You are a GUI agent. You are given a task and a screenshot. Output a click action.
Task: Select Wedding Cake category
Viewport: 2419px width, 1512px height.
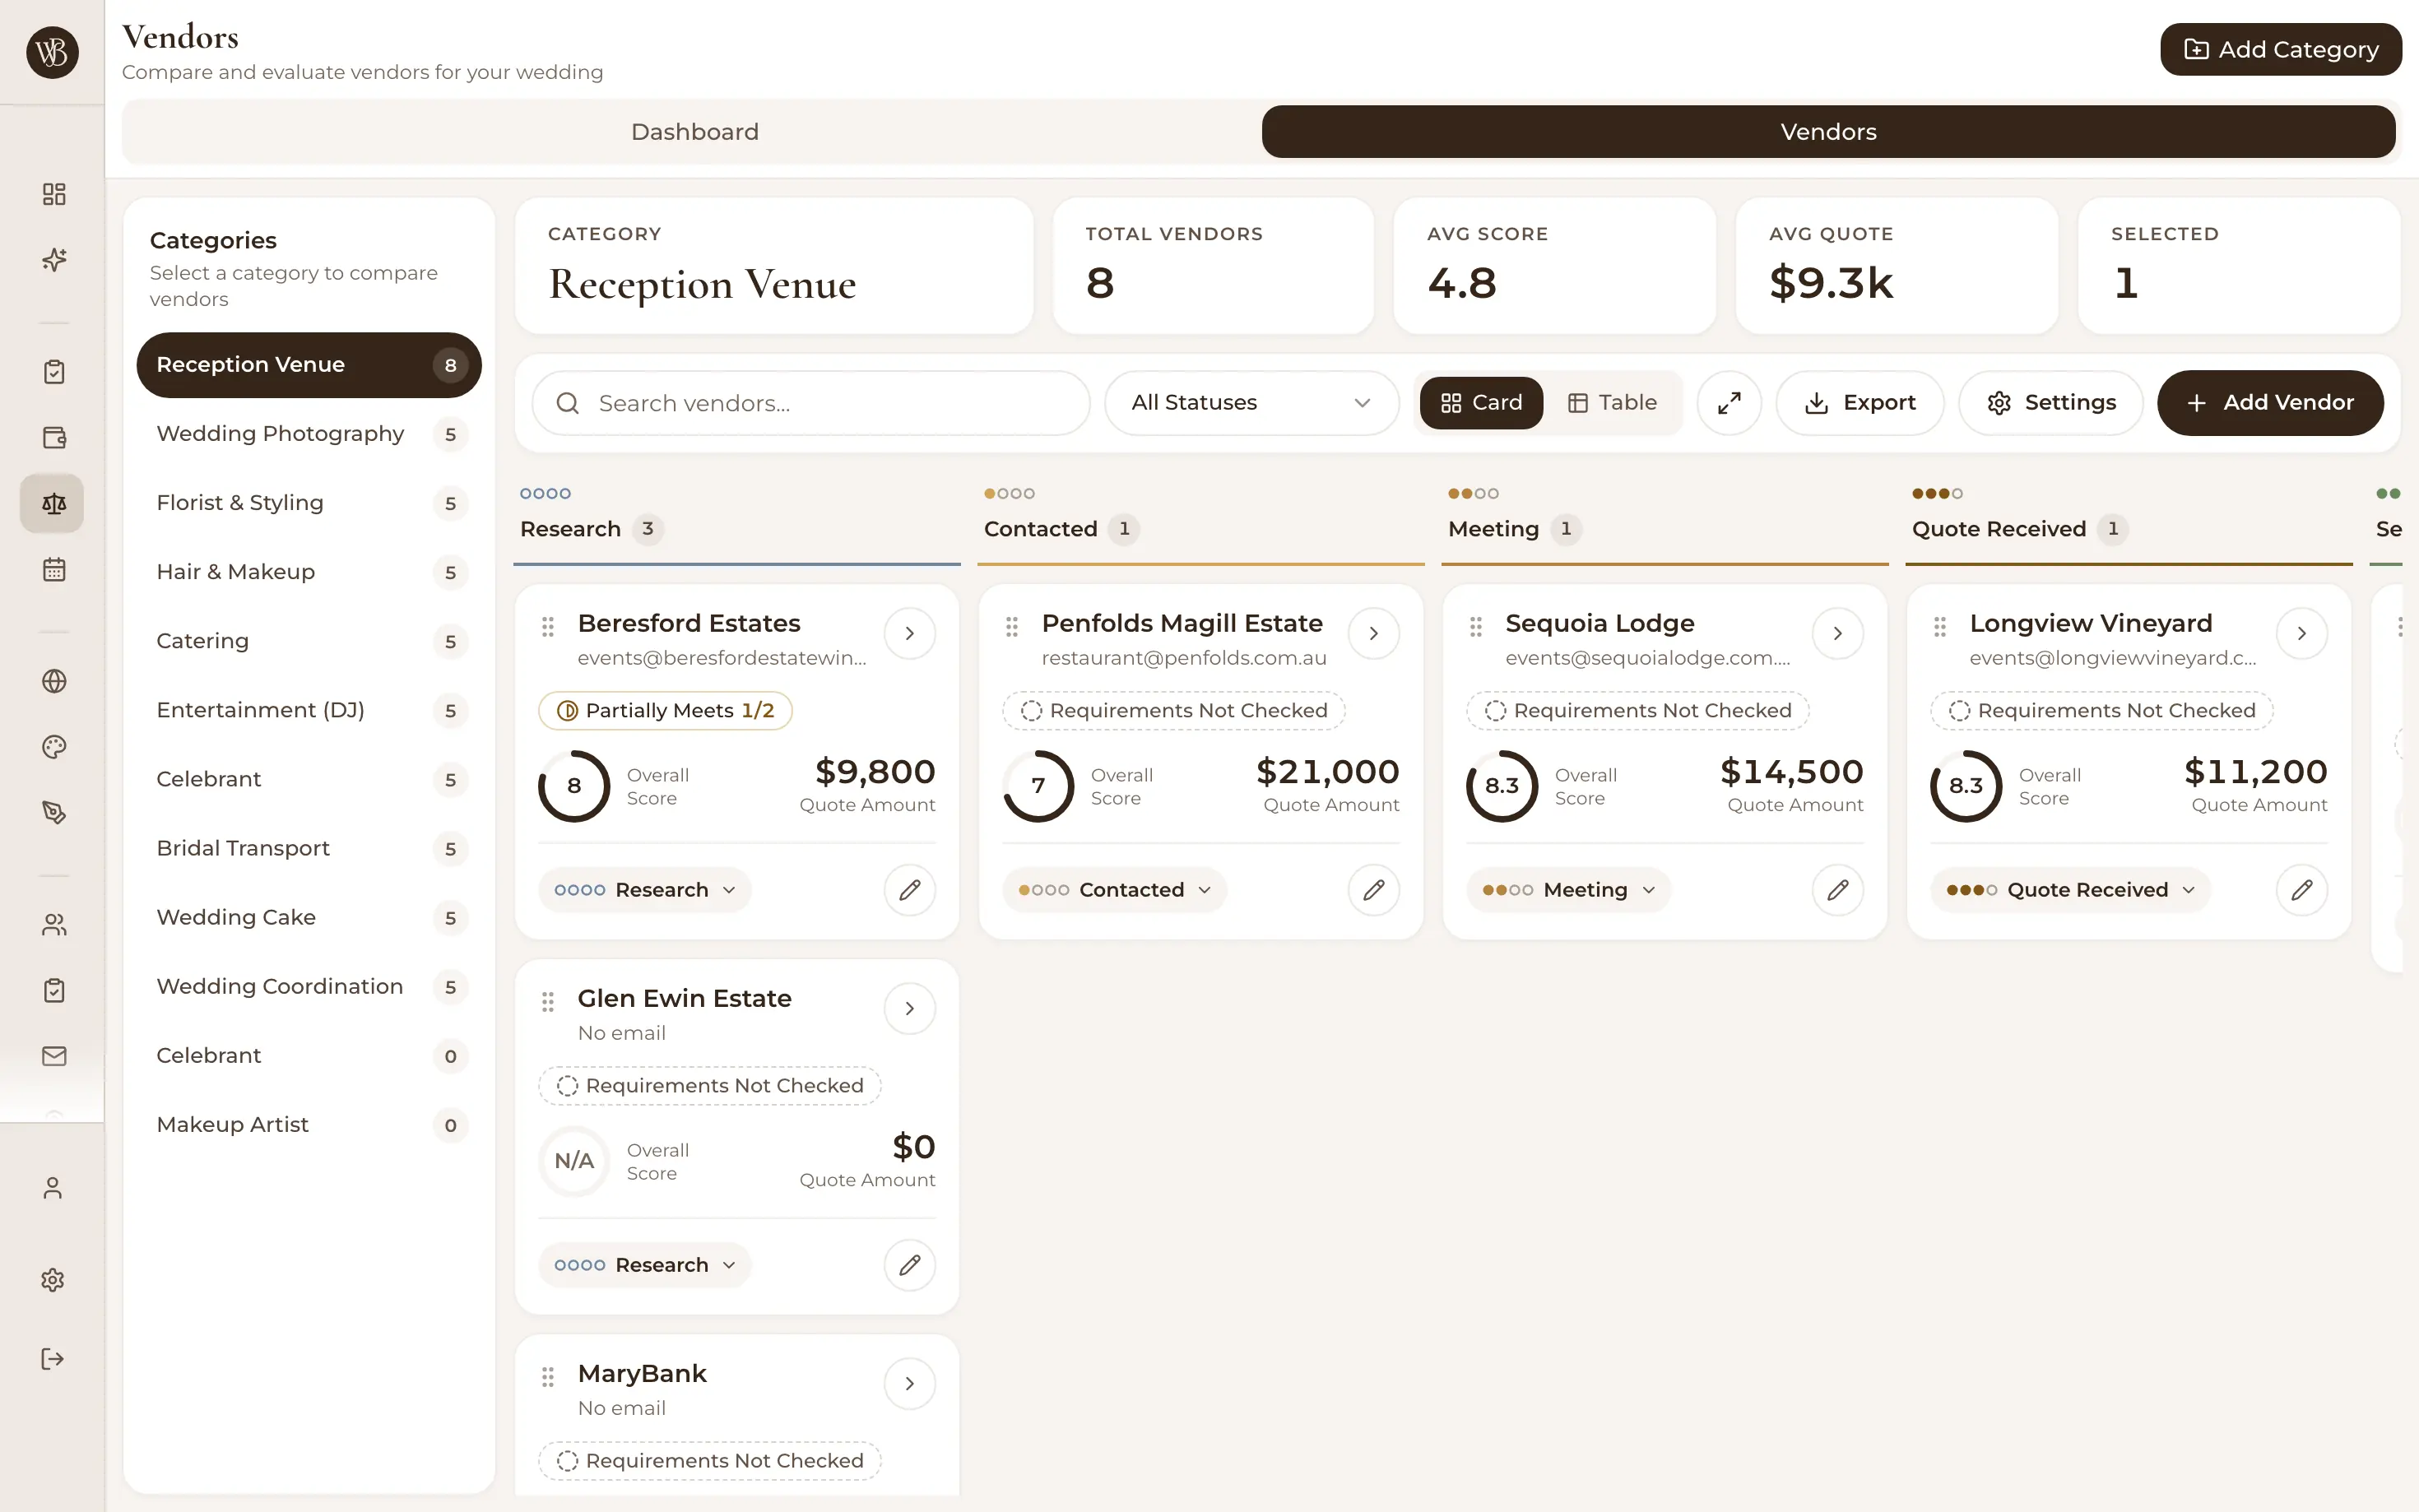coord(309,917)
